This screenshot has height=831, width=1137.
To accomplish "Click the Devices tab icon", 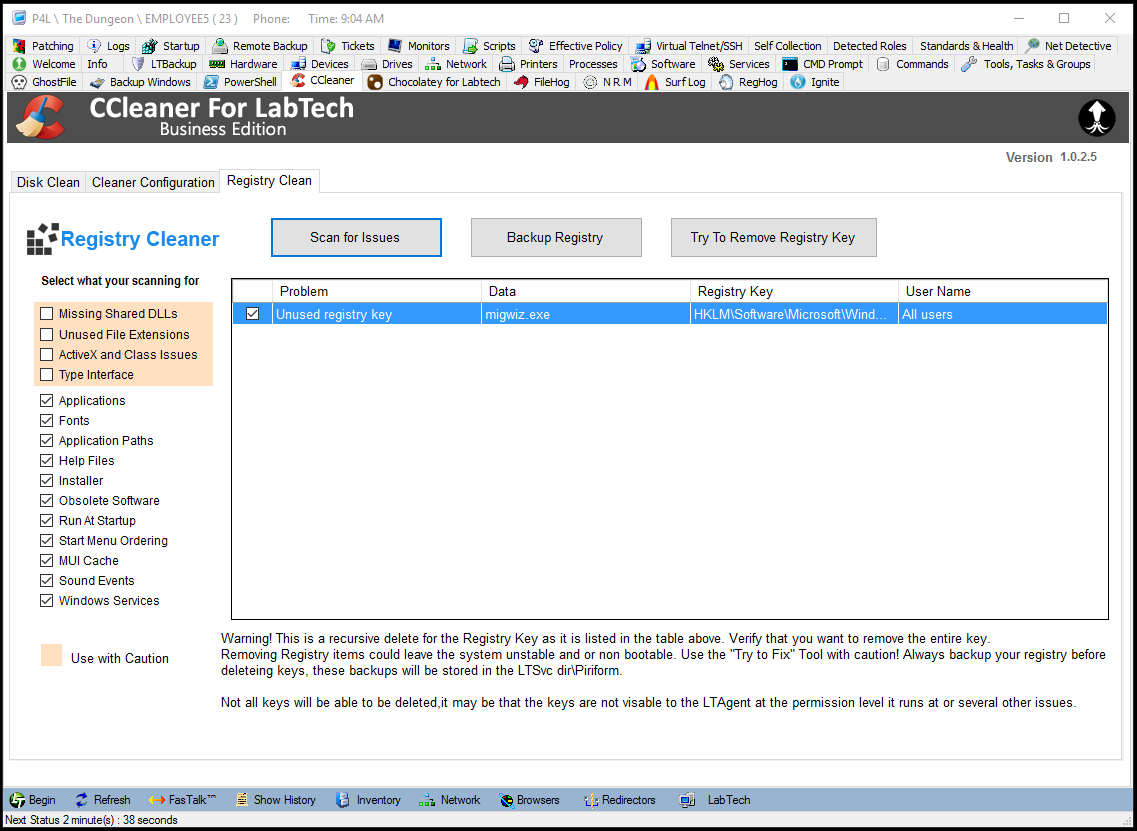I will [x=298, y=64].
